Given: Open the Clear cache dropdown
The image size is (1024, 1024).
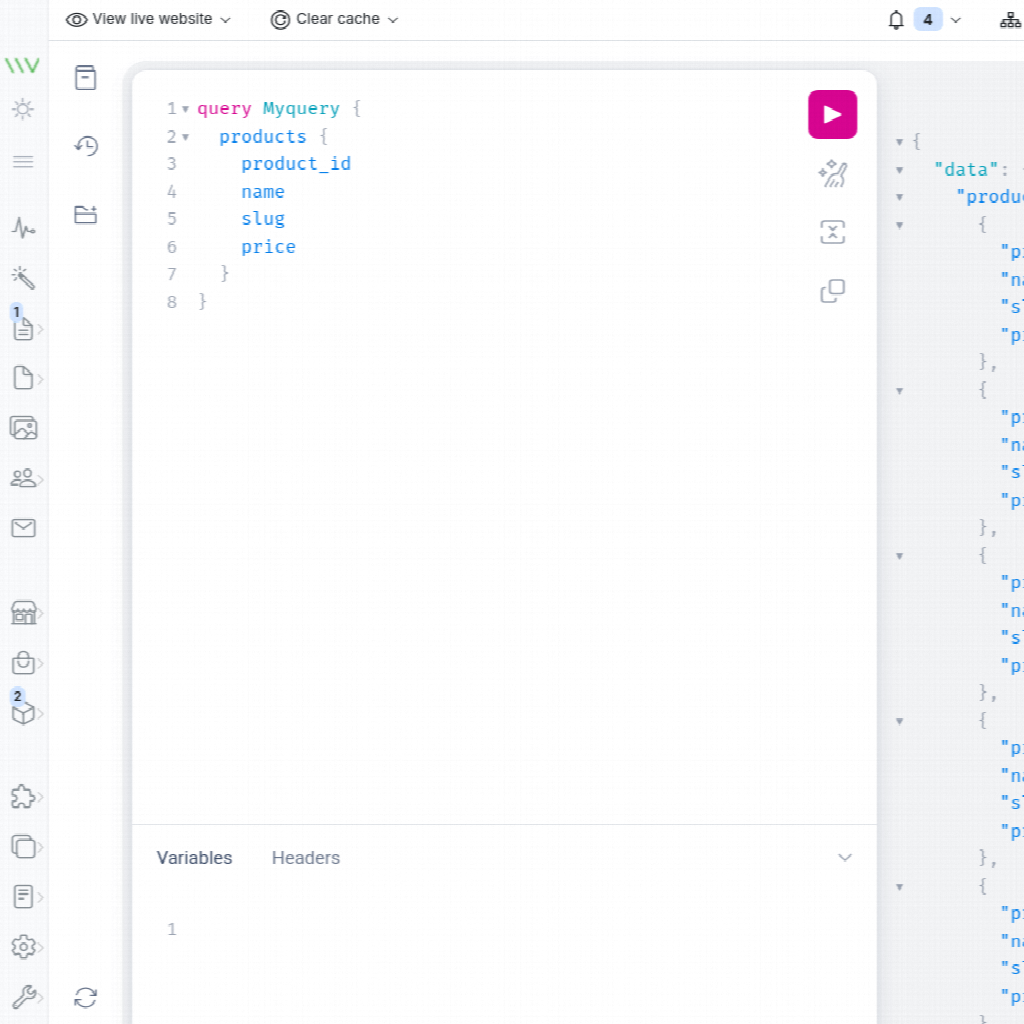Looking at the screenshot, I should (334, 20).
